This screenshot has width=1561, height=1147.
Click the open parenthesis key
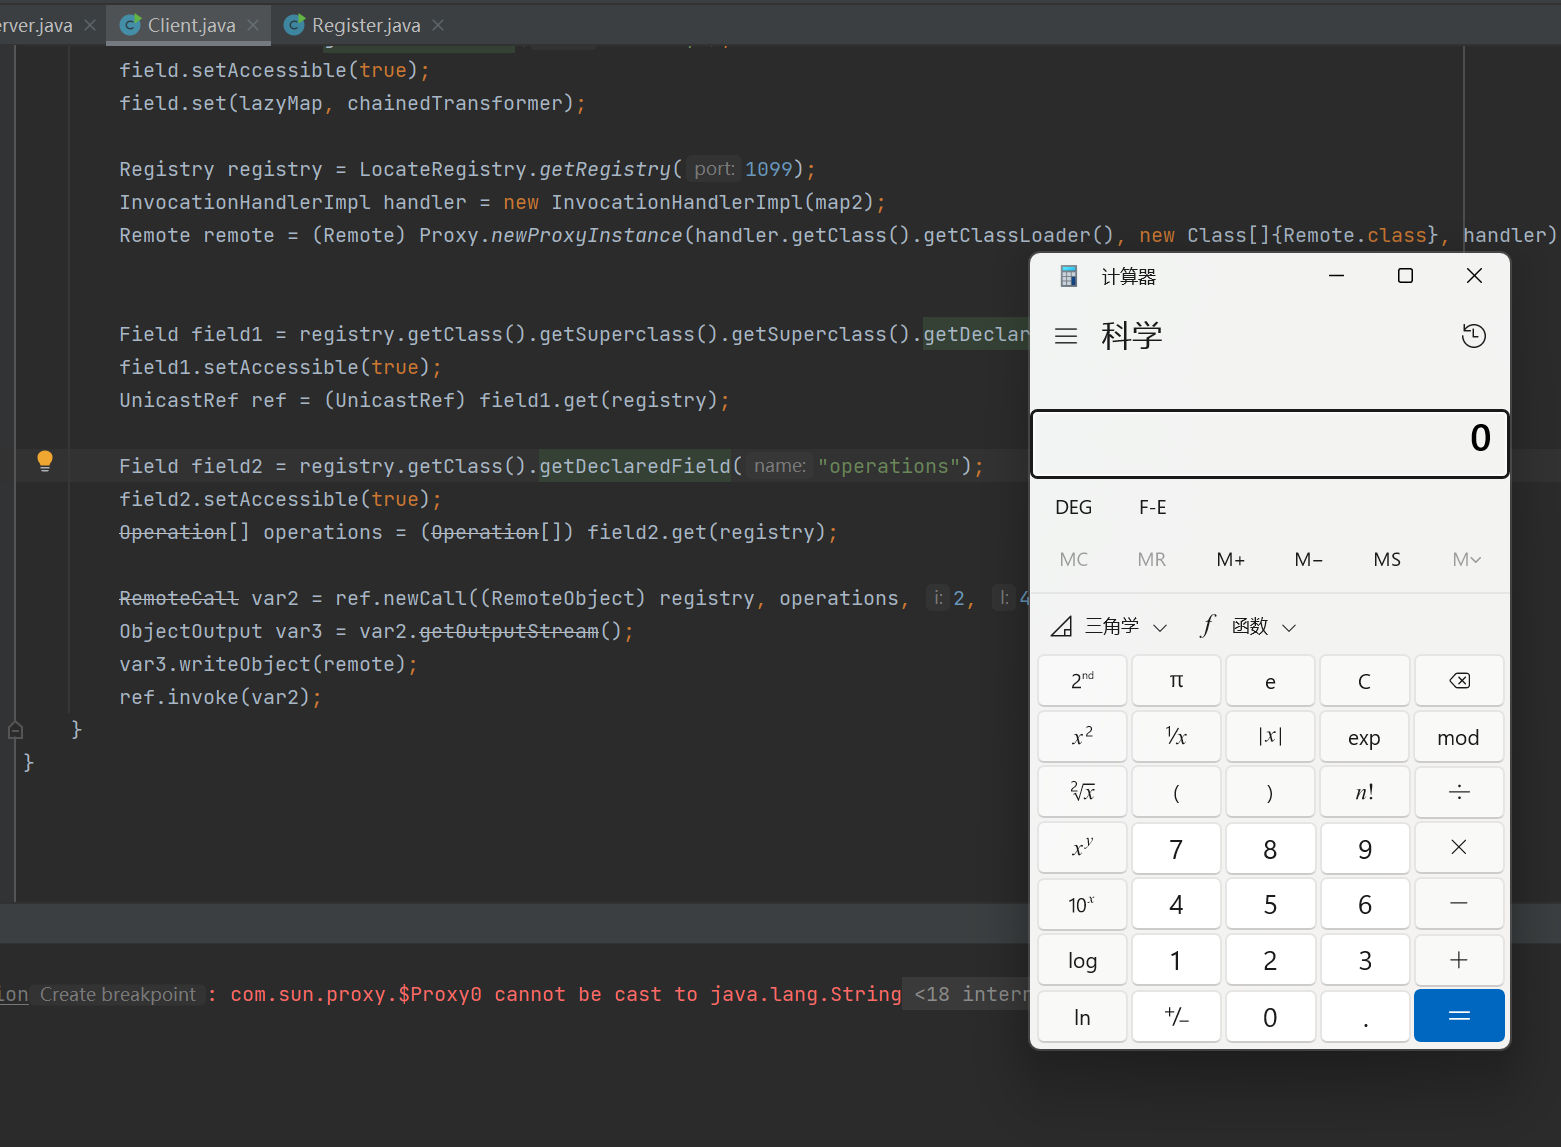(x=1176, y=793)
